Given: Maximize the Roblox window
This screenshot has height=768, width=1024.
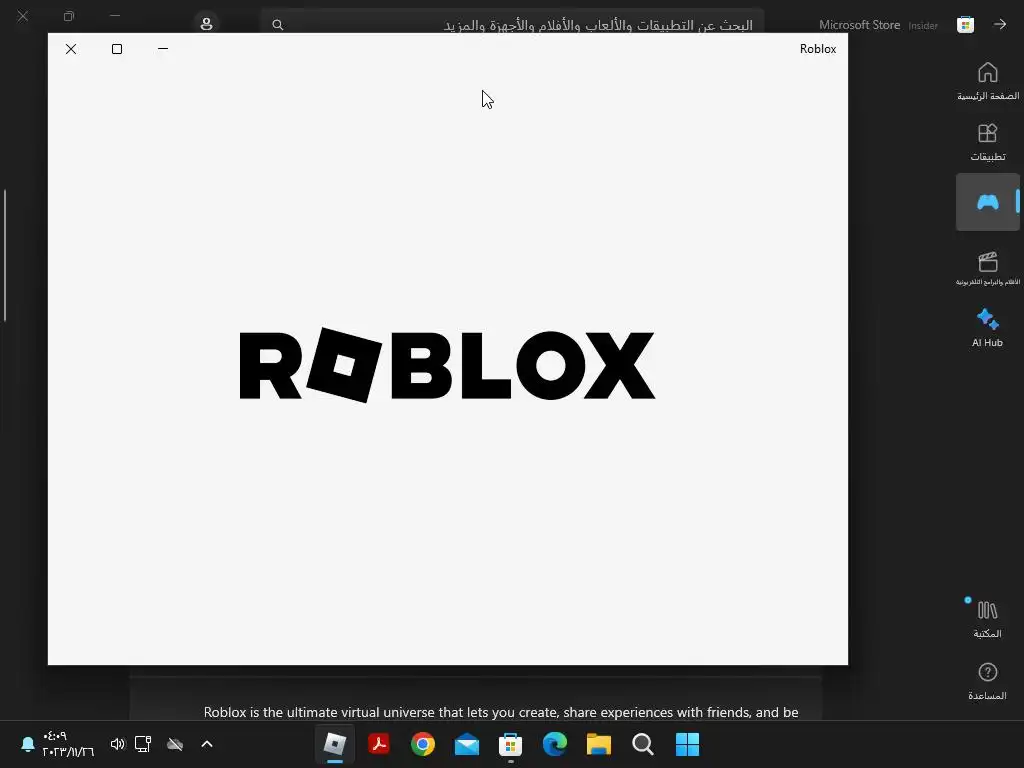Looking at the screenshot, I should [x=117, y=49].
